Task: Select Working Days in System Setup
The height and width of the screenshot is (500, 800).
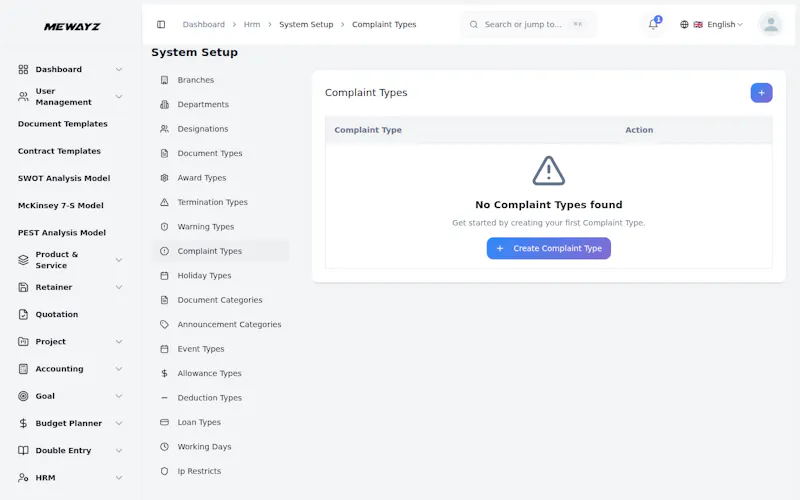Action: [204, 447]
